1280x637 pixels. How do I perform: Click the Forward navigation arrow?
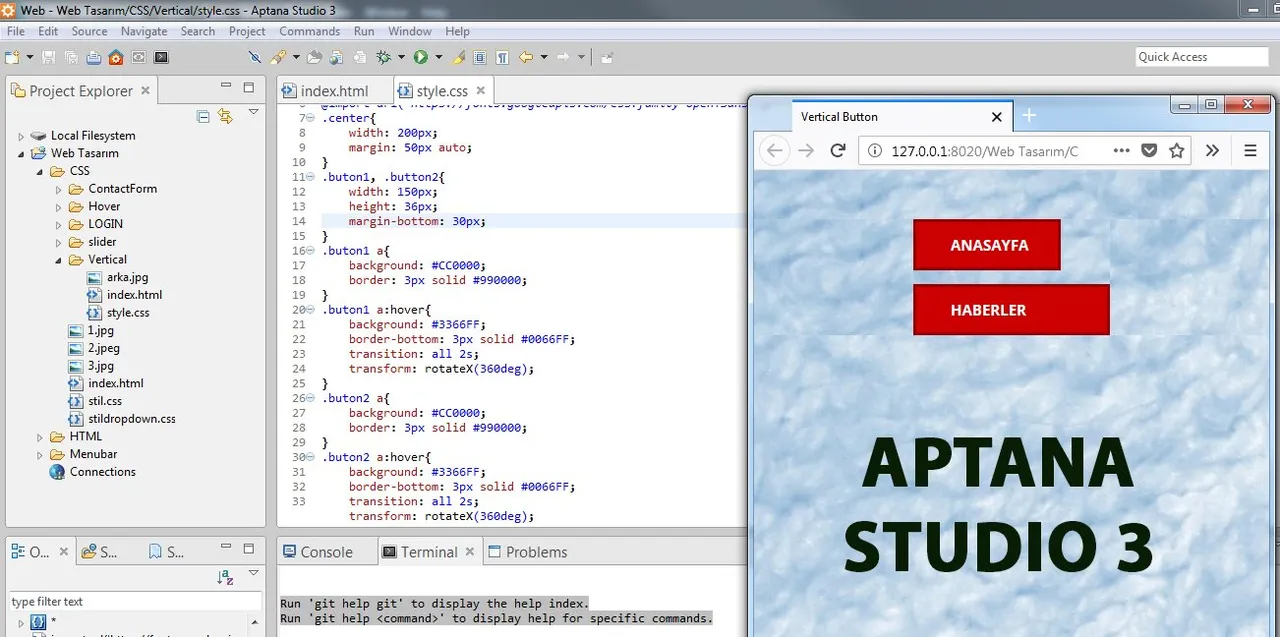(563, 57)
